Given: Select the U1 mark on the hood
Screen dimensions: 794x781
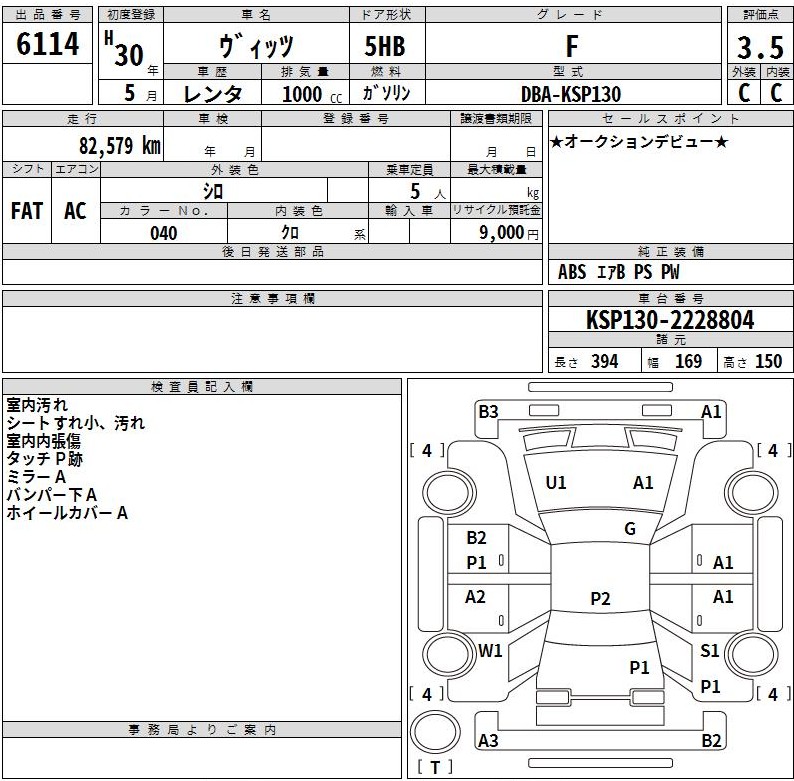Looking at the screenshot, I should coord(556,483).
